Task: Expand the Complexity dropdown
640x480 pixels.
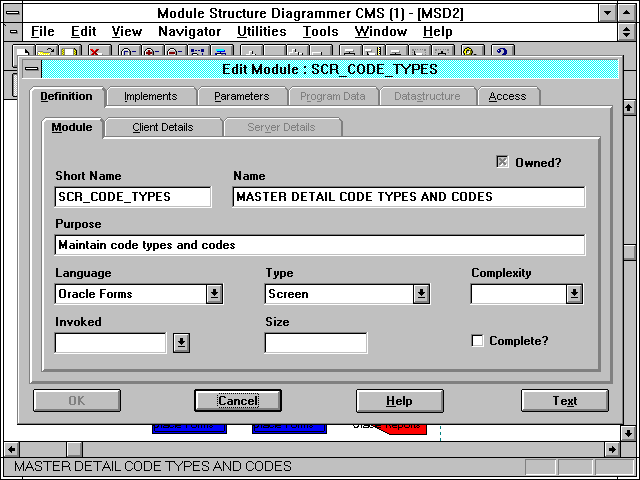Action: pyautogui.click(x=574, y=294)
